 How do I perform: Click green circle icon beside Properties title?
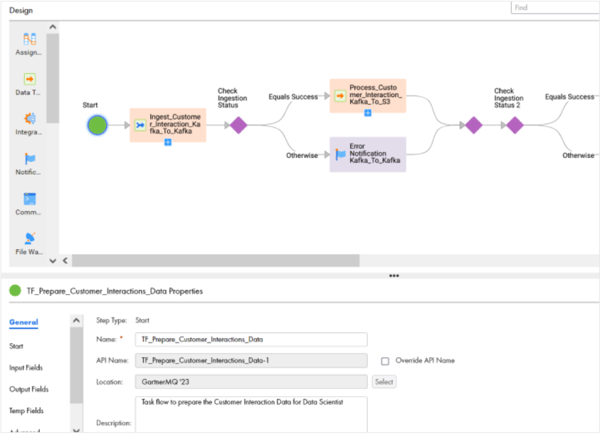pos(15,291)
